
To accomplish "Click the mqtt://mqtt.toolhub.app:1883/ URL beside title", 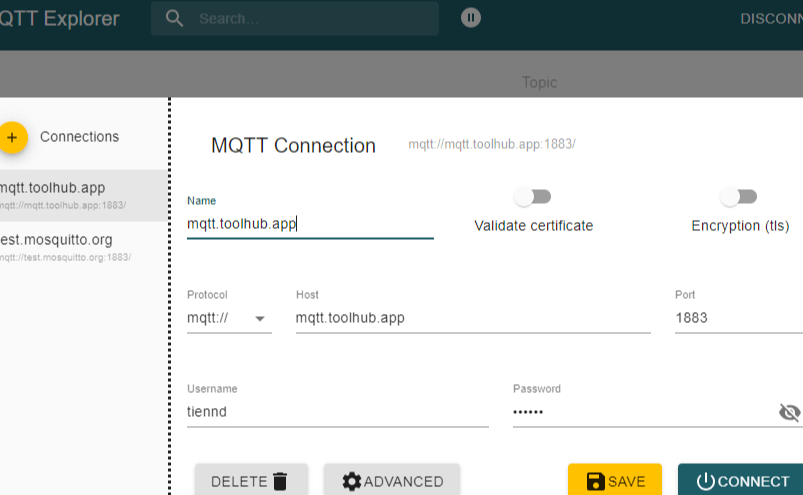I will [x=492, y=144].
